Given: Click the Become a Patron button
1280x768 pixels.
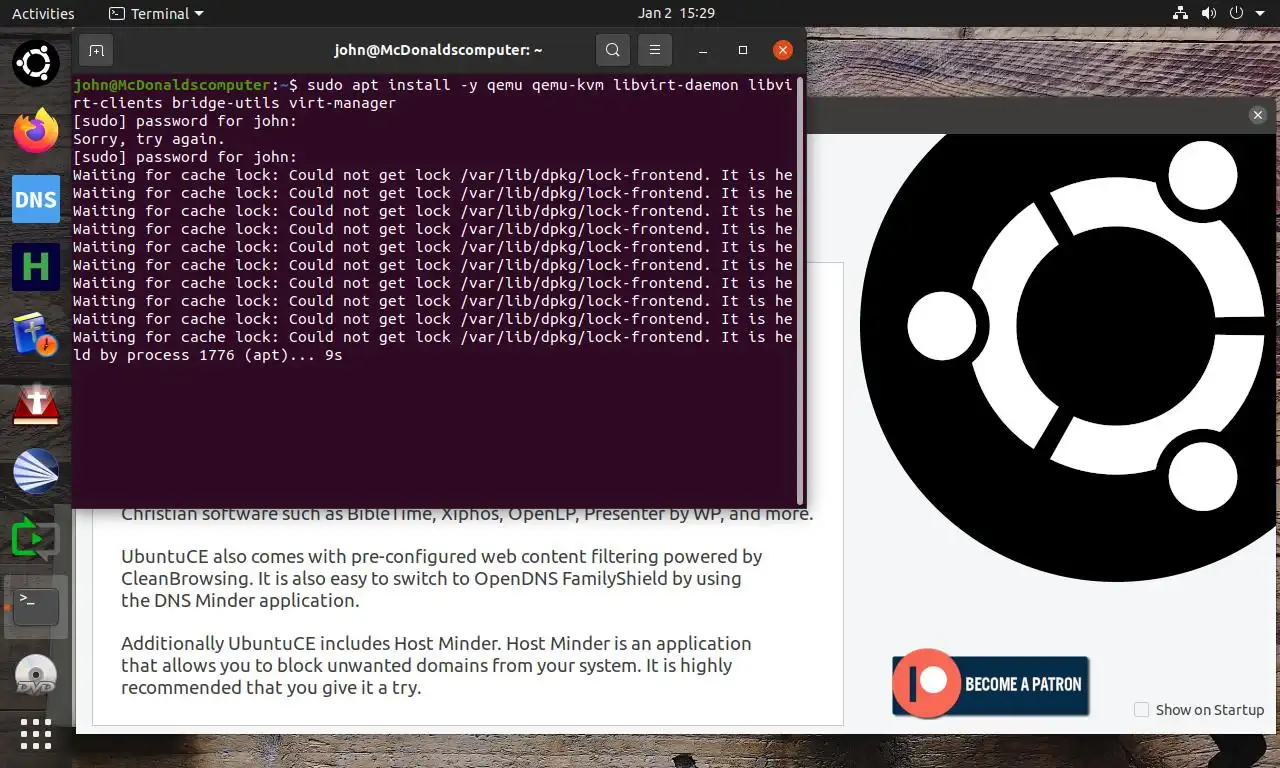Looking at the screenshot, I should [990, 685].
